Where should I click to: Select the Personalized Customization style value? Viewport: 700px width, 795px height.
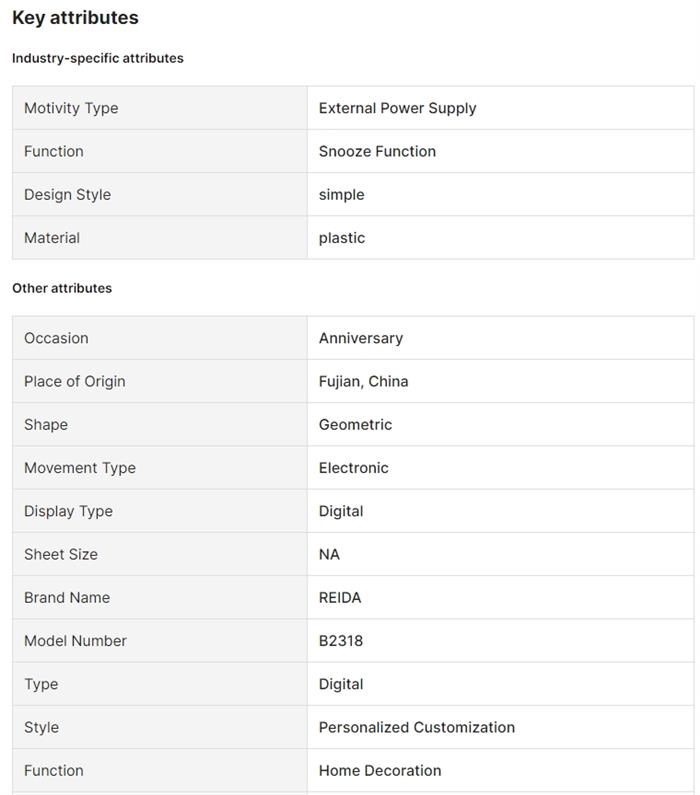click(417, 727)
